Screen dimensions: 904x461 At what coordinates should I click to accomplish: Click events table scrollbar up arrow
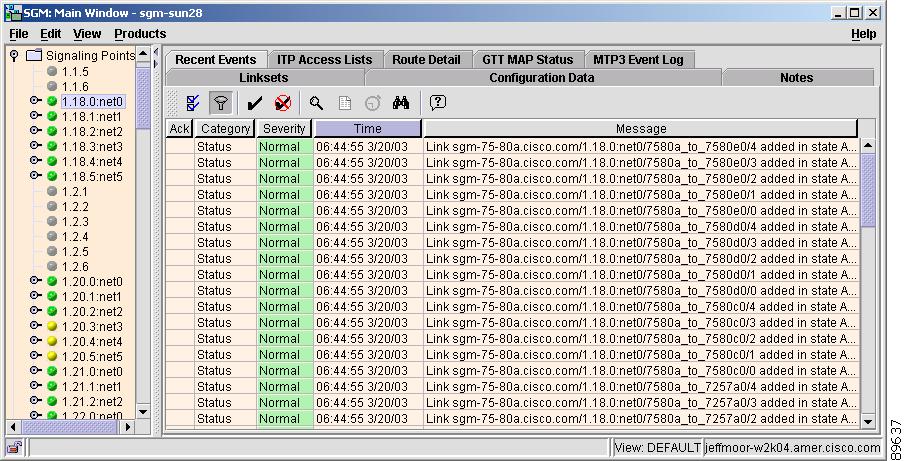pos(868,145)
